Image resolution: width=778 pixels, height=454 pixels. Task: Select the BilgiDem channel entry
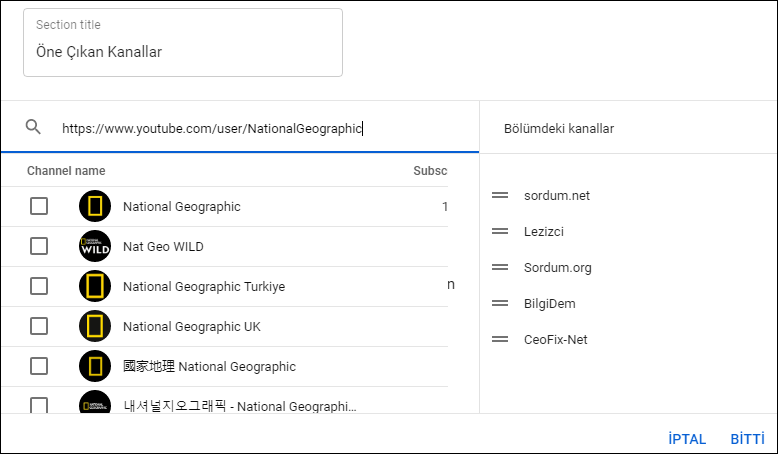(550, 304)
